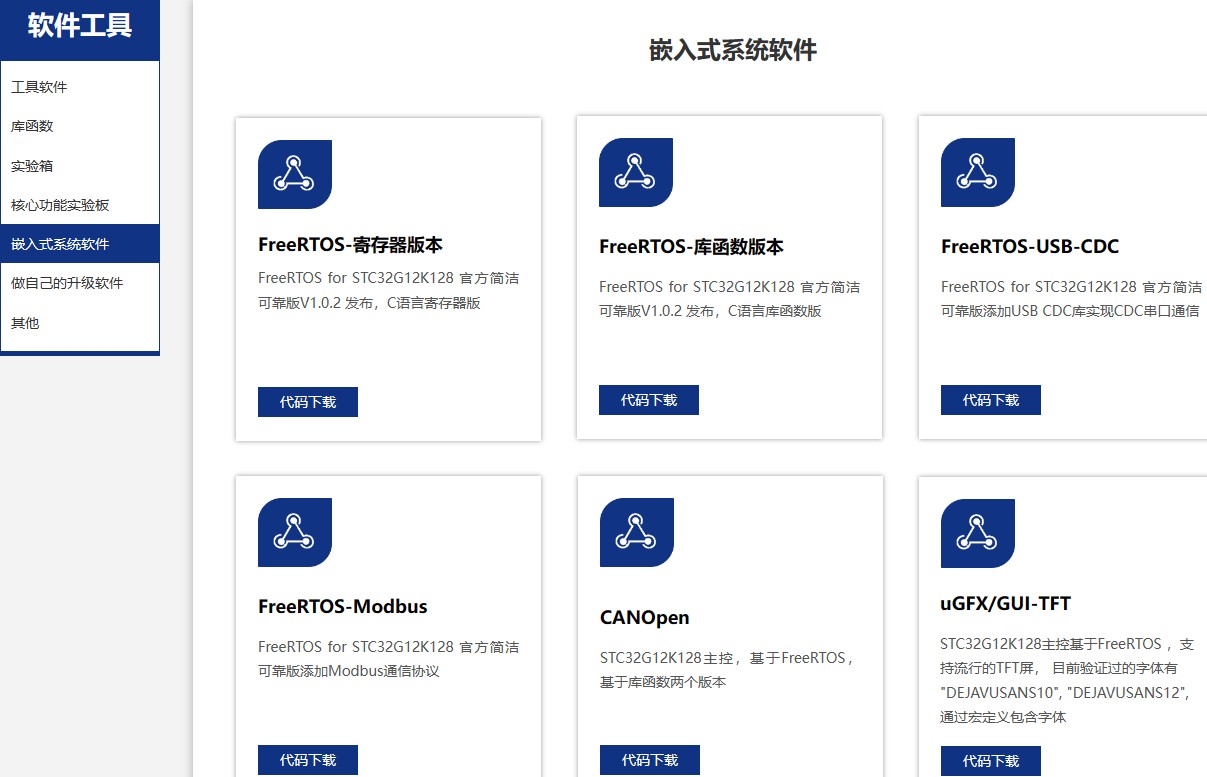The image size is (1207, 777).
Task: Go to 核心功能实验板 sidebar item
Action: click(80, 205)
